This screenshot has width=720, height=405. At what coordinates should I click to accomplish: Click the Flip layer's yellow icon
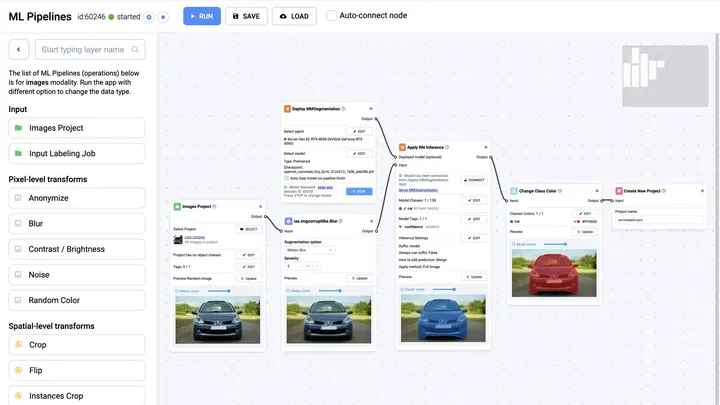click(18, 370)
